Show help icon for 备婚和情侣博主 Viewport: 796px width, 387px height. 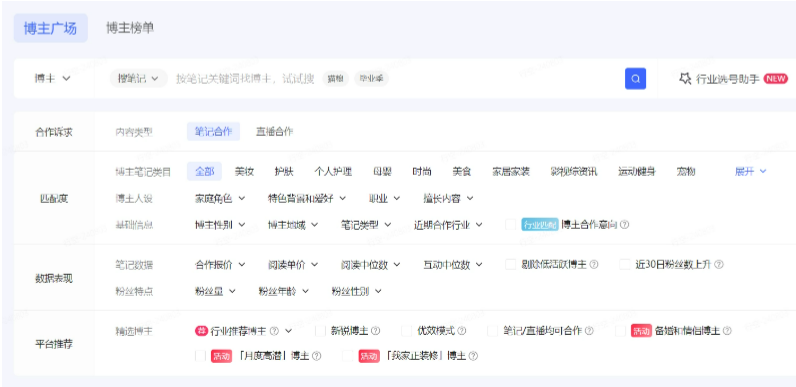click(x=727, y=331)
